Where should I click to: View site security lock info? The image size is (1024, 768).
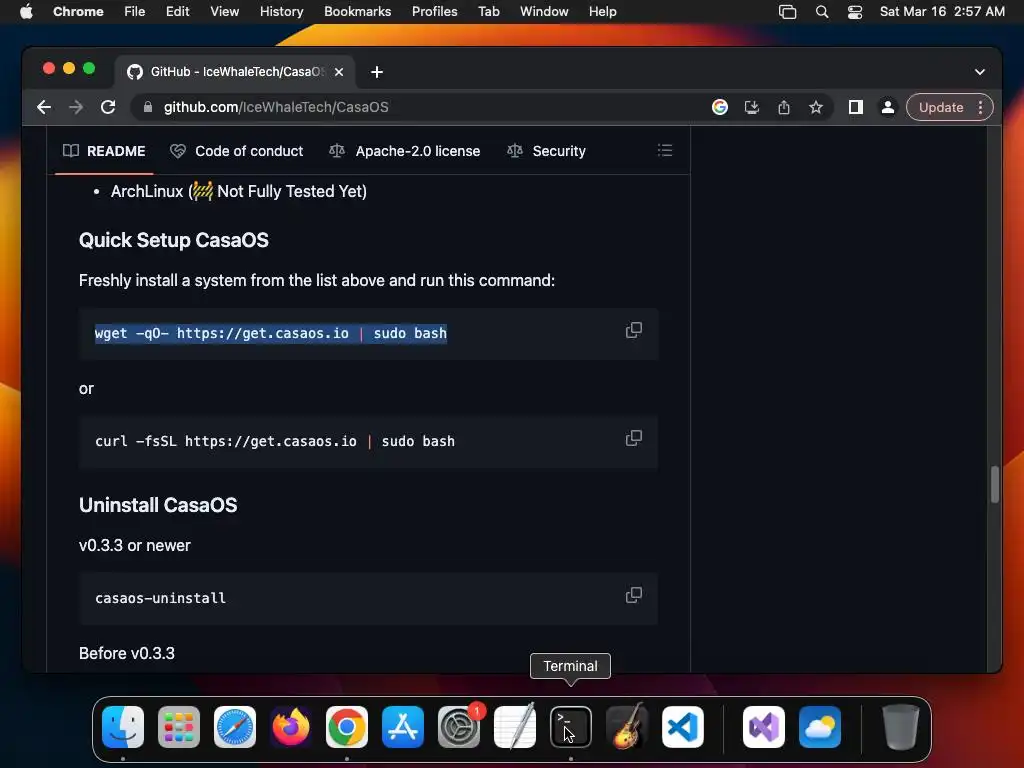coord(148,107)
